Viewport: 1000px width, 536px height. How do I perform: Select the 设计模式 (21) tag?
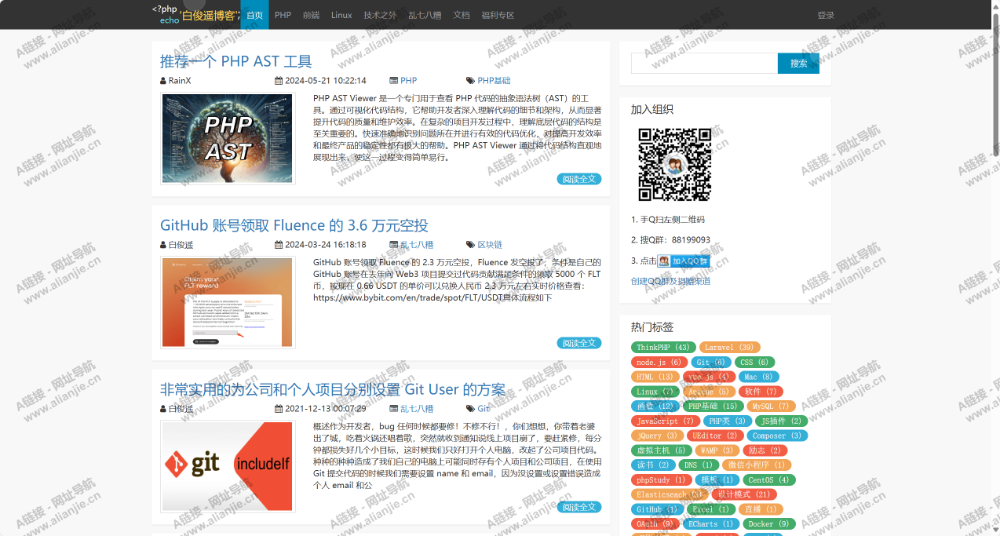point(744,494)
